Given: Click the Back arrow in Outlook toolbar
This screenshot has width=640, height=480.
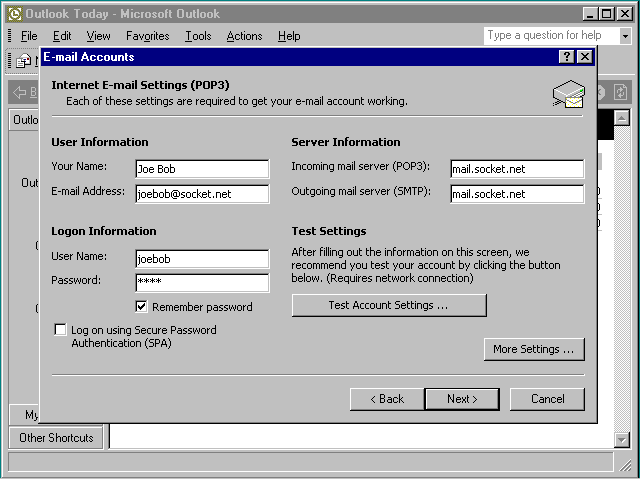Looking at the screenshot, I should pos(20,92).
